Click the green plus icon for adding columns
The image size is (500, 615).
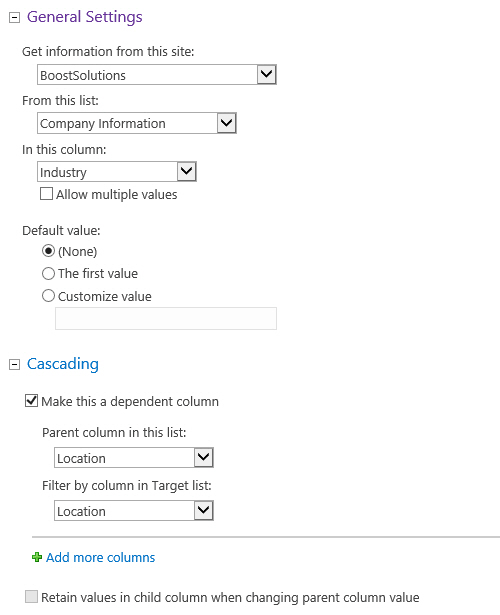tap(37, 557)
